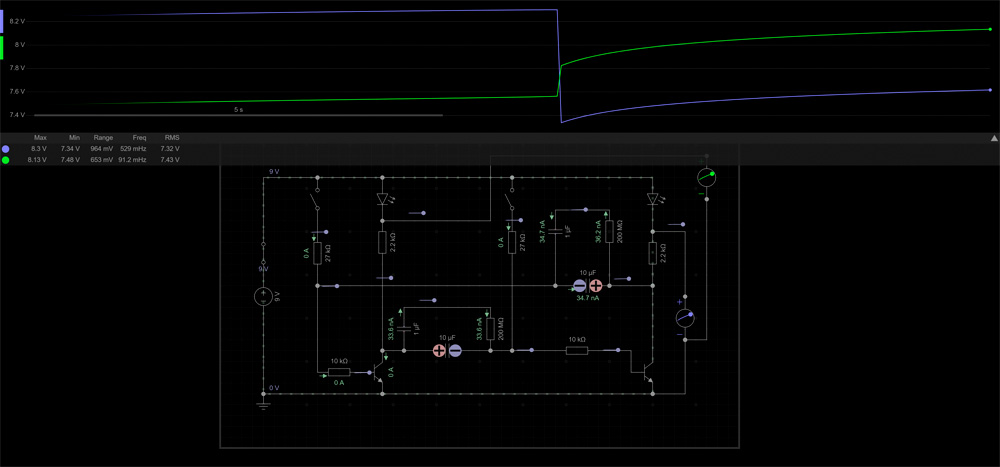
Task: Click the RMS column header
Action: coord(171,137)
